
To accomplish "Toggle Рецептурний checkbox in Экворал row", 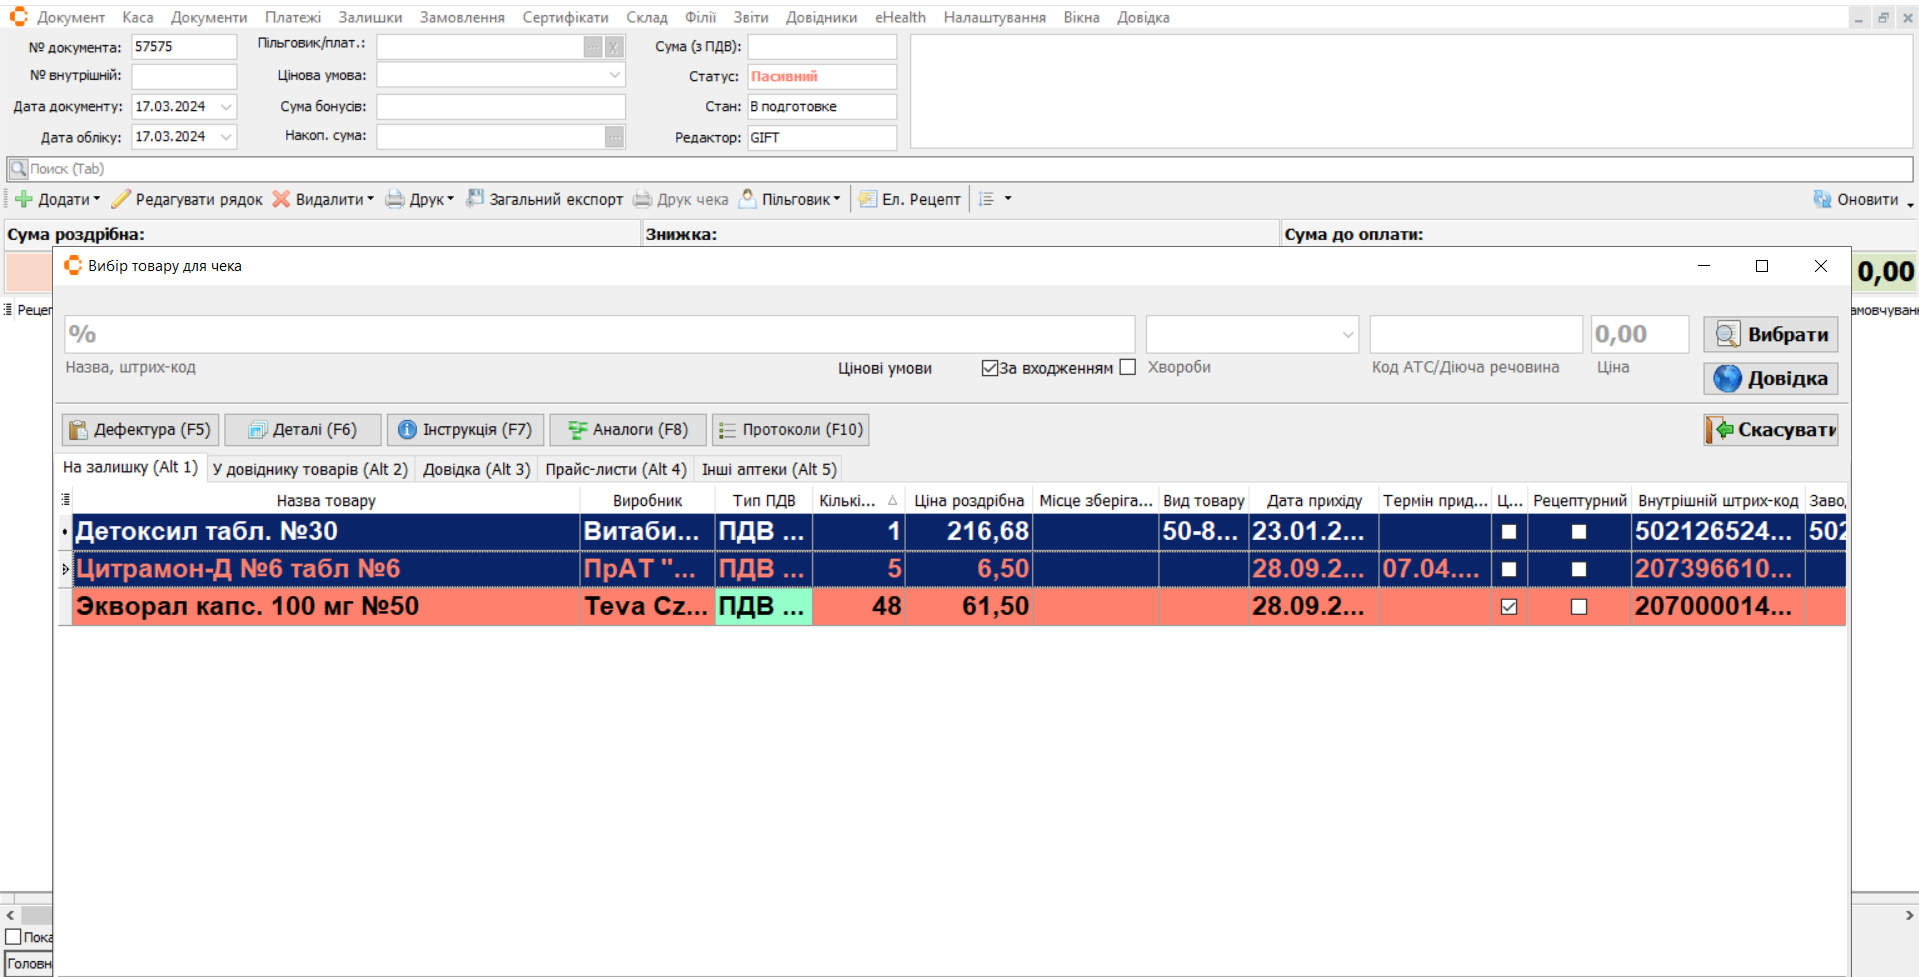I will [x=1579, y=607].
